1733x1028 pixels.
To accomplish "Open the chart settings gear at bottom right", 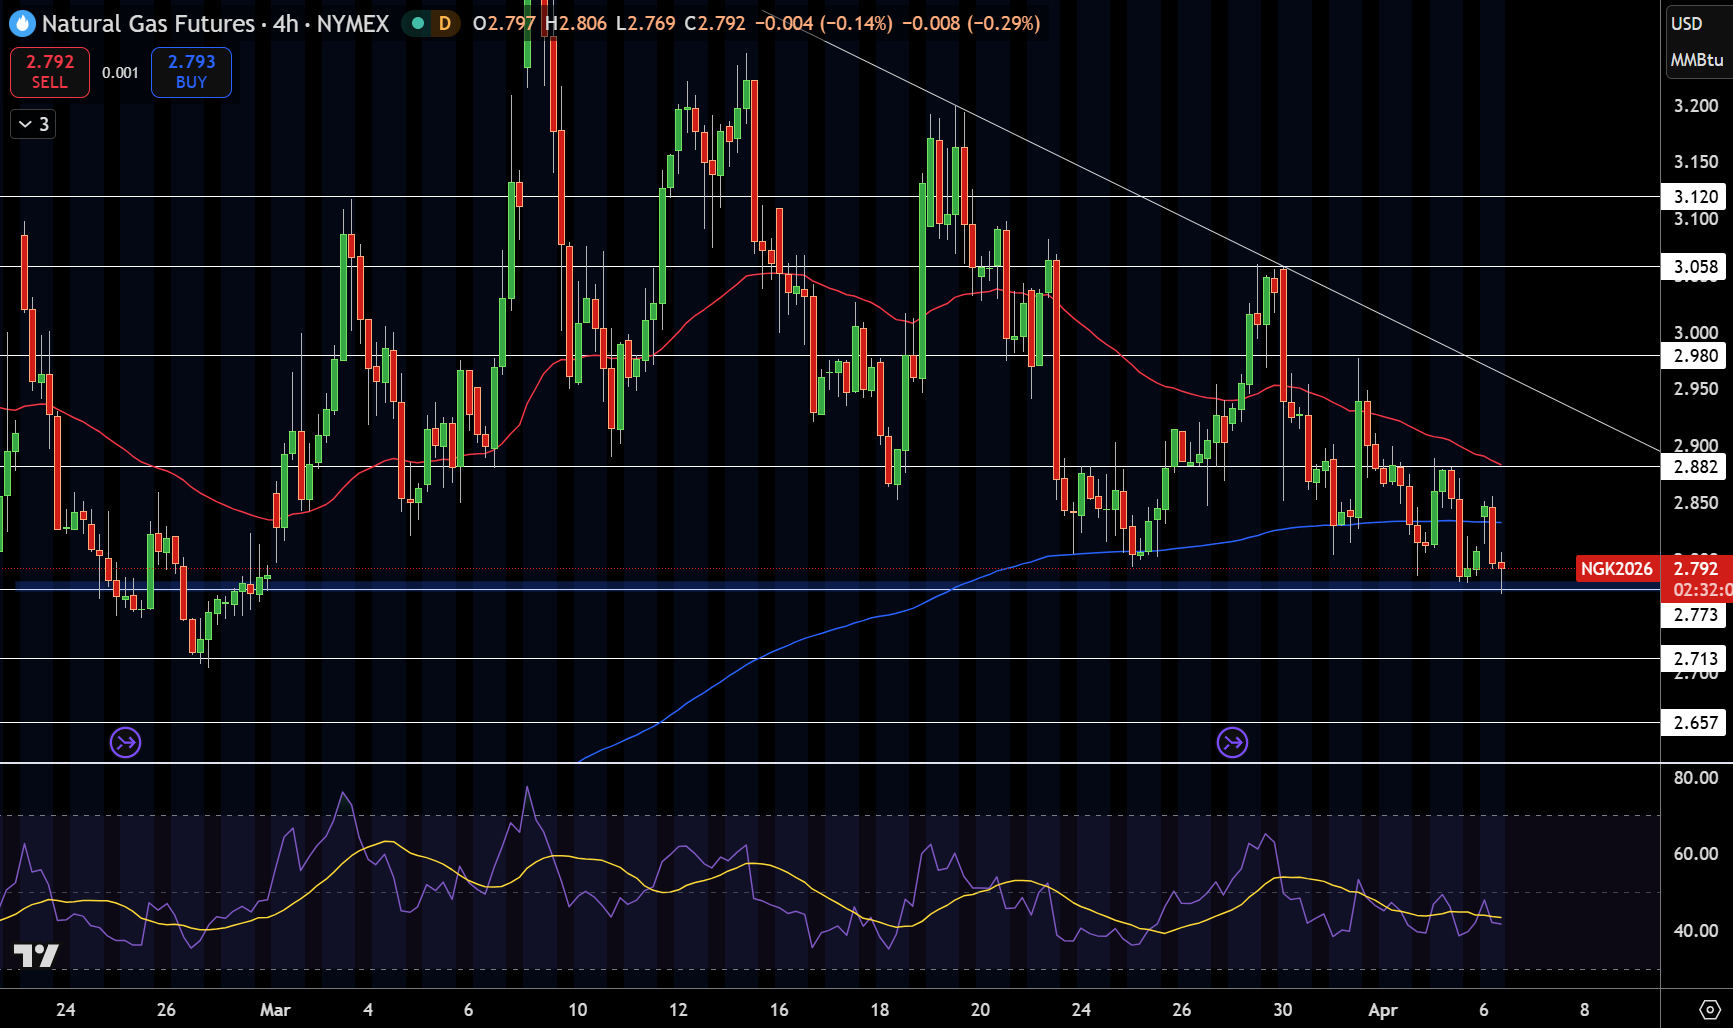I will tap(1710, 1009).
